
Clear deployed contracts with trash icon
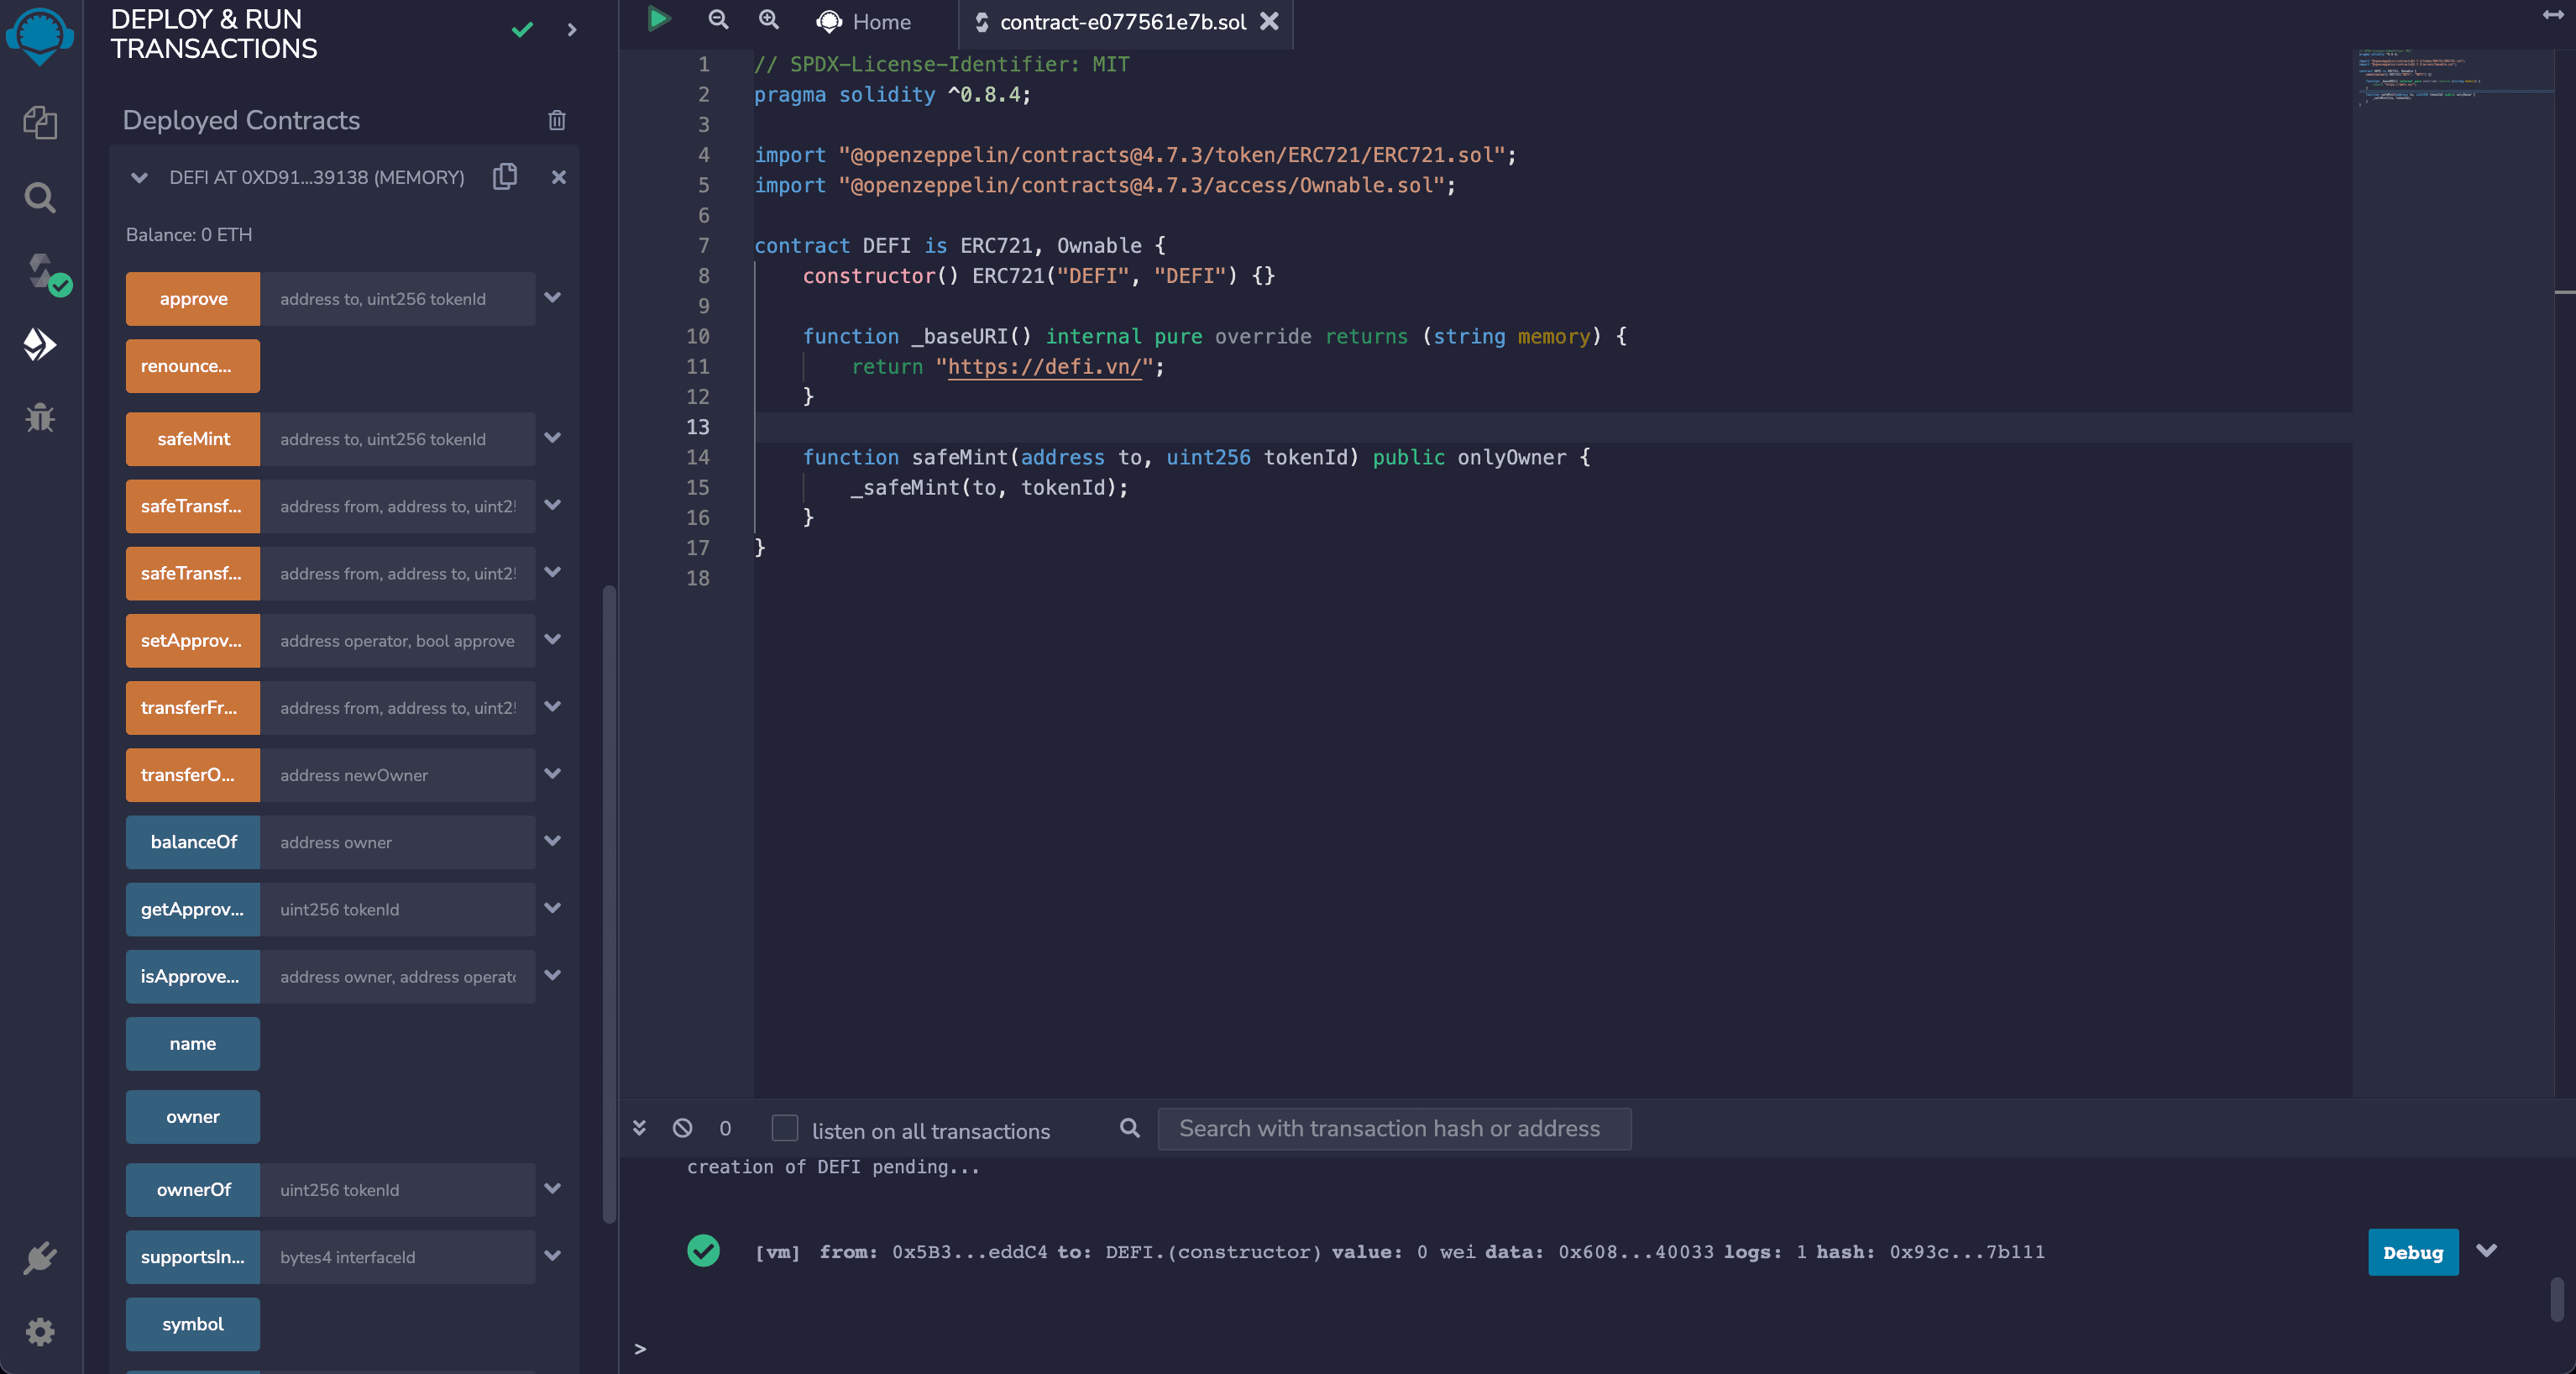[557, 120]
